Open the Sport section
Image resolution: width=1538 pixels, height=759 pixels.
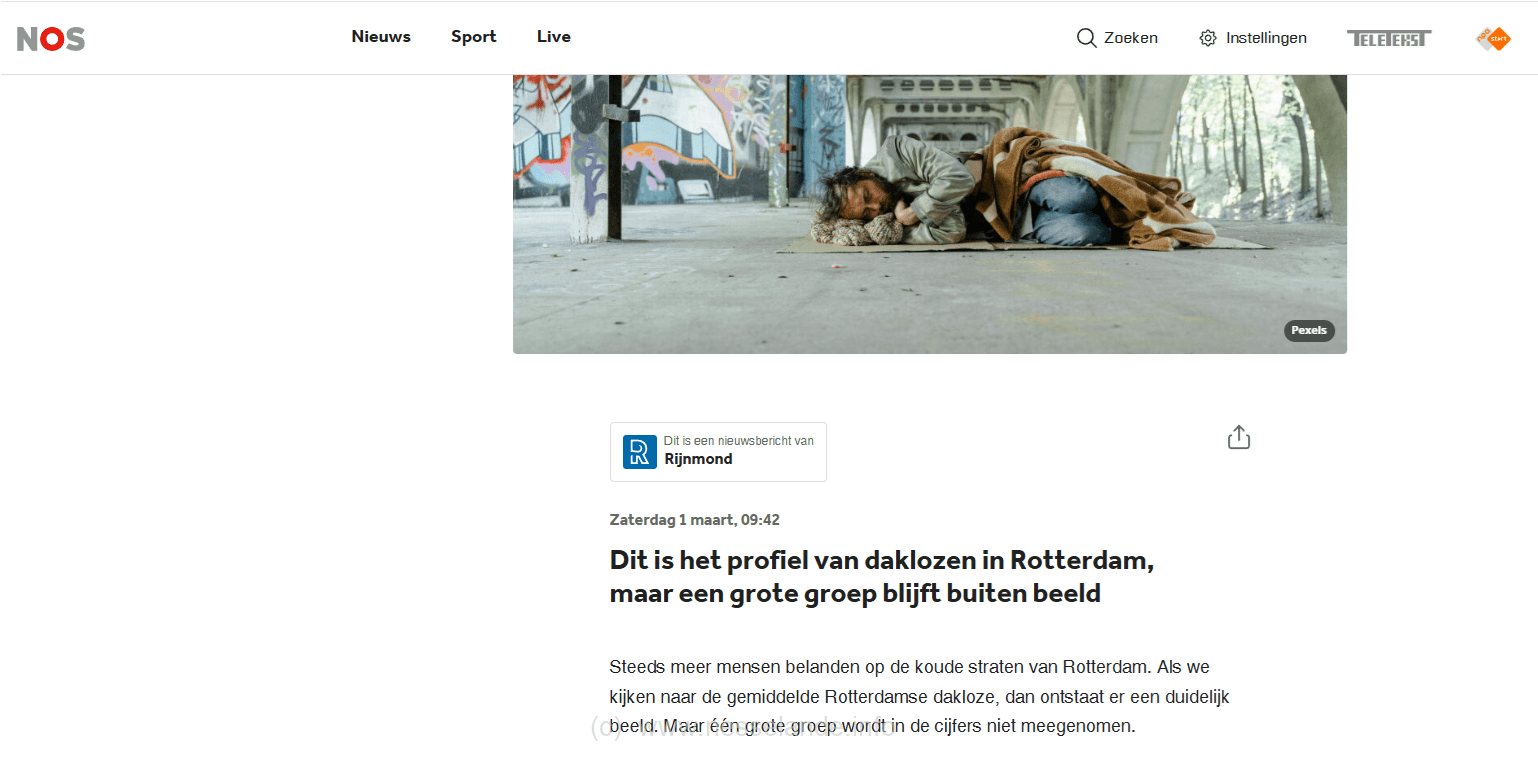473,37
